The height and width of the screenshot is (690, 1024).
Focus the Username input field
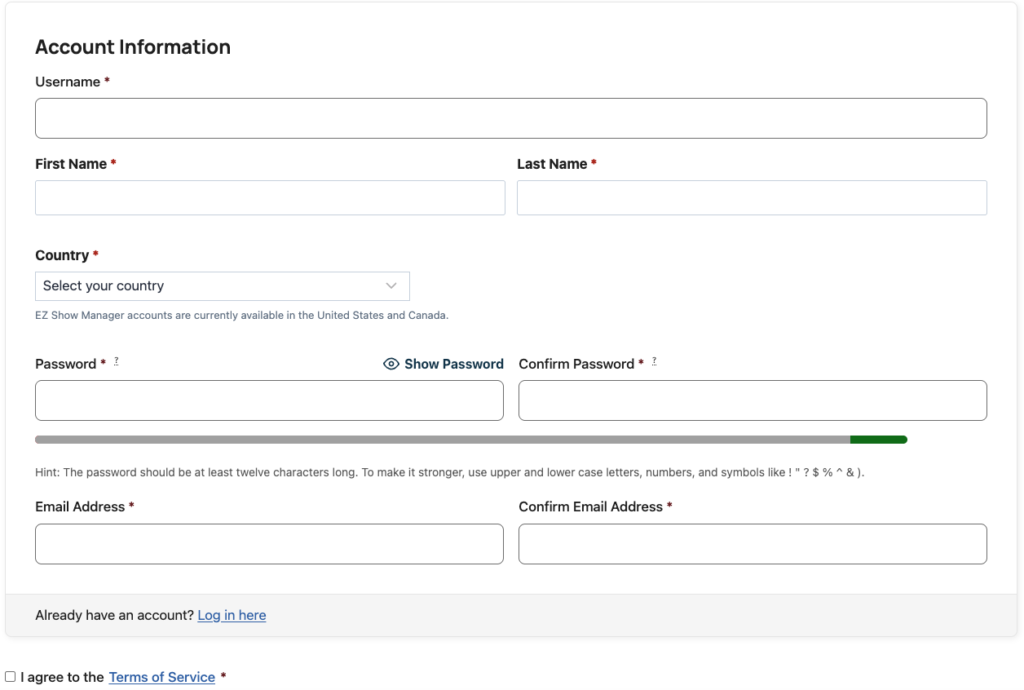point(511,118)
